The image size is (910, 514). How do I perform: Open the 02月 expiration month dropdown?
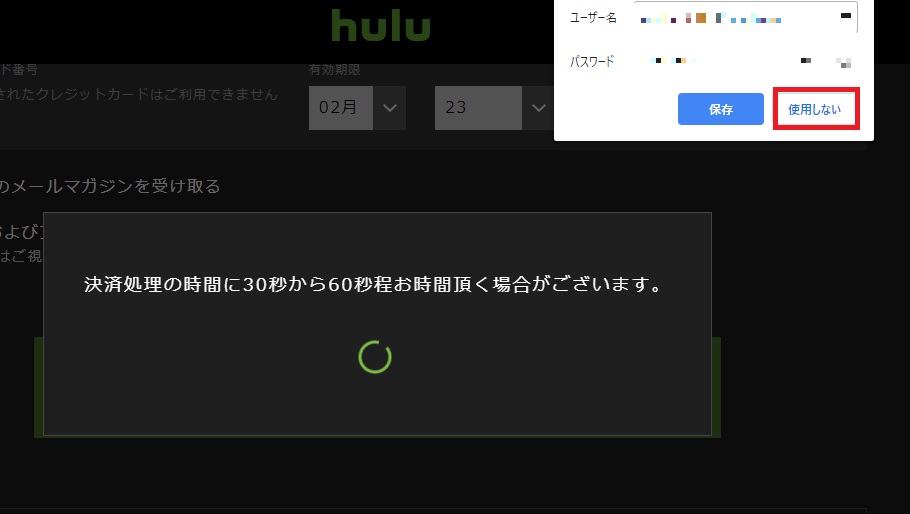(x=357, y=107)
